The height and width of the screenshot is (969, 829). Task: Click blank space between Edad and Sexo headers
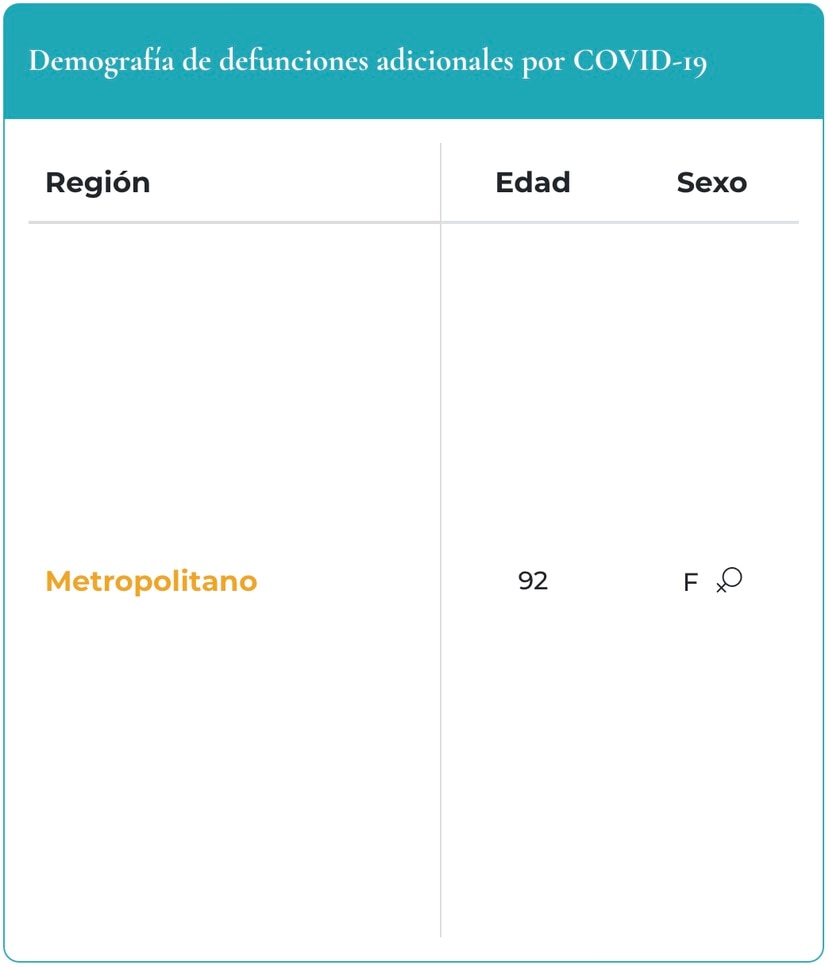[624, 183]
